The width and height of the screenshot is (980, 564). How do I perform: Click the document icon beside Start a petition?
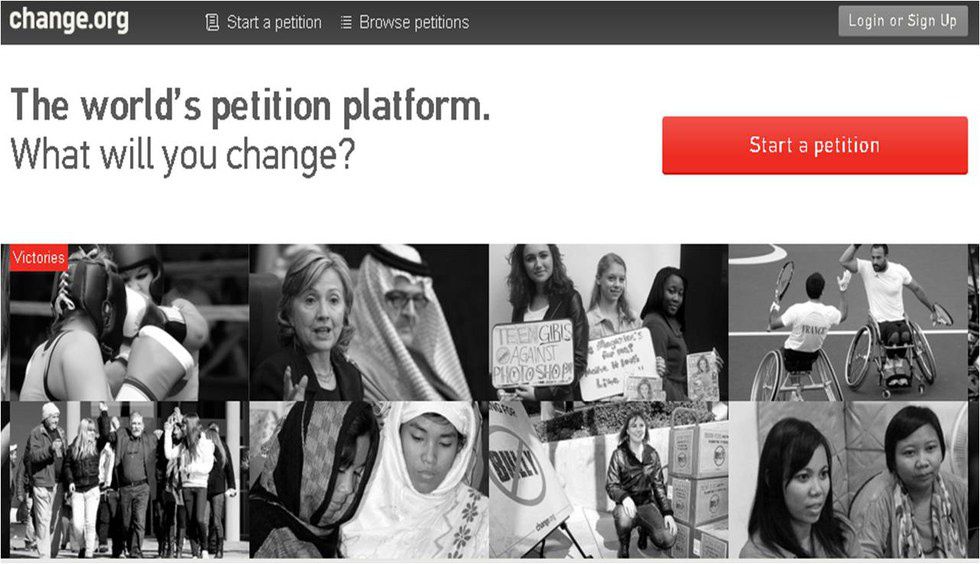pos(212,23)
